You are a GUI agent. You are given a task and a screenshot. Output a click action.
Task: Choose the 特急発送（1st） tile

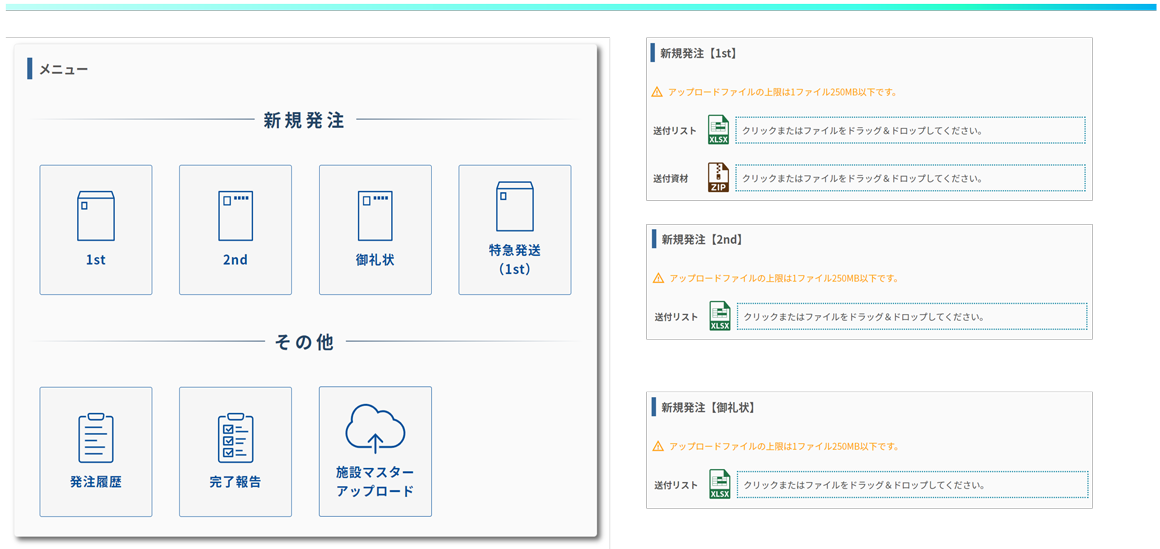[x=514, y=230]
